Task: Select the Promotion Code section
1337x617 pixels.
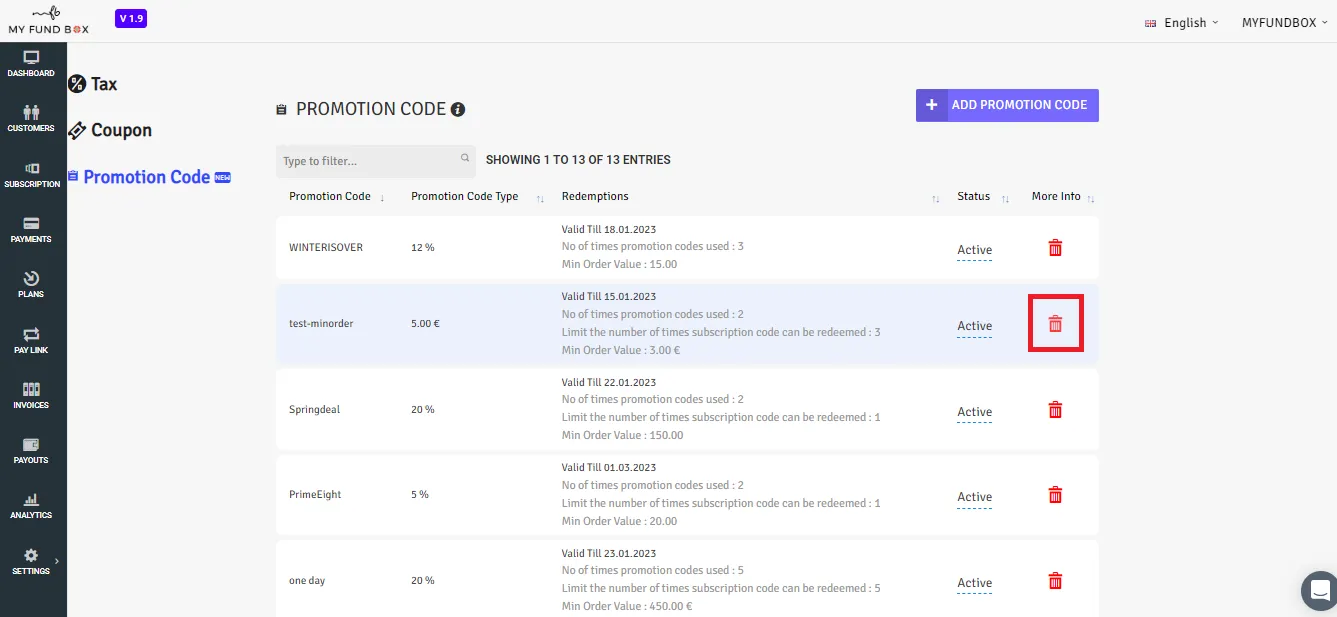Action: (149, 177)
